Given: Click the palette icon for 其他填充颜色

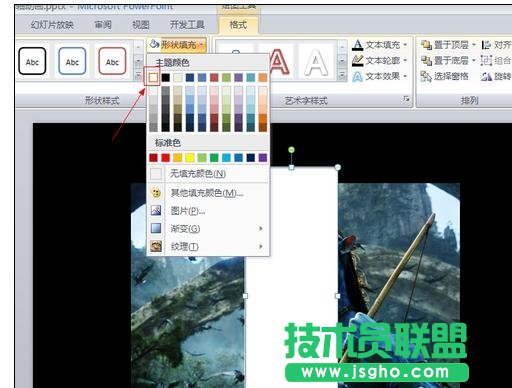Looking at the screenshot, I should (x=156, y=193).
